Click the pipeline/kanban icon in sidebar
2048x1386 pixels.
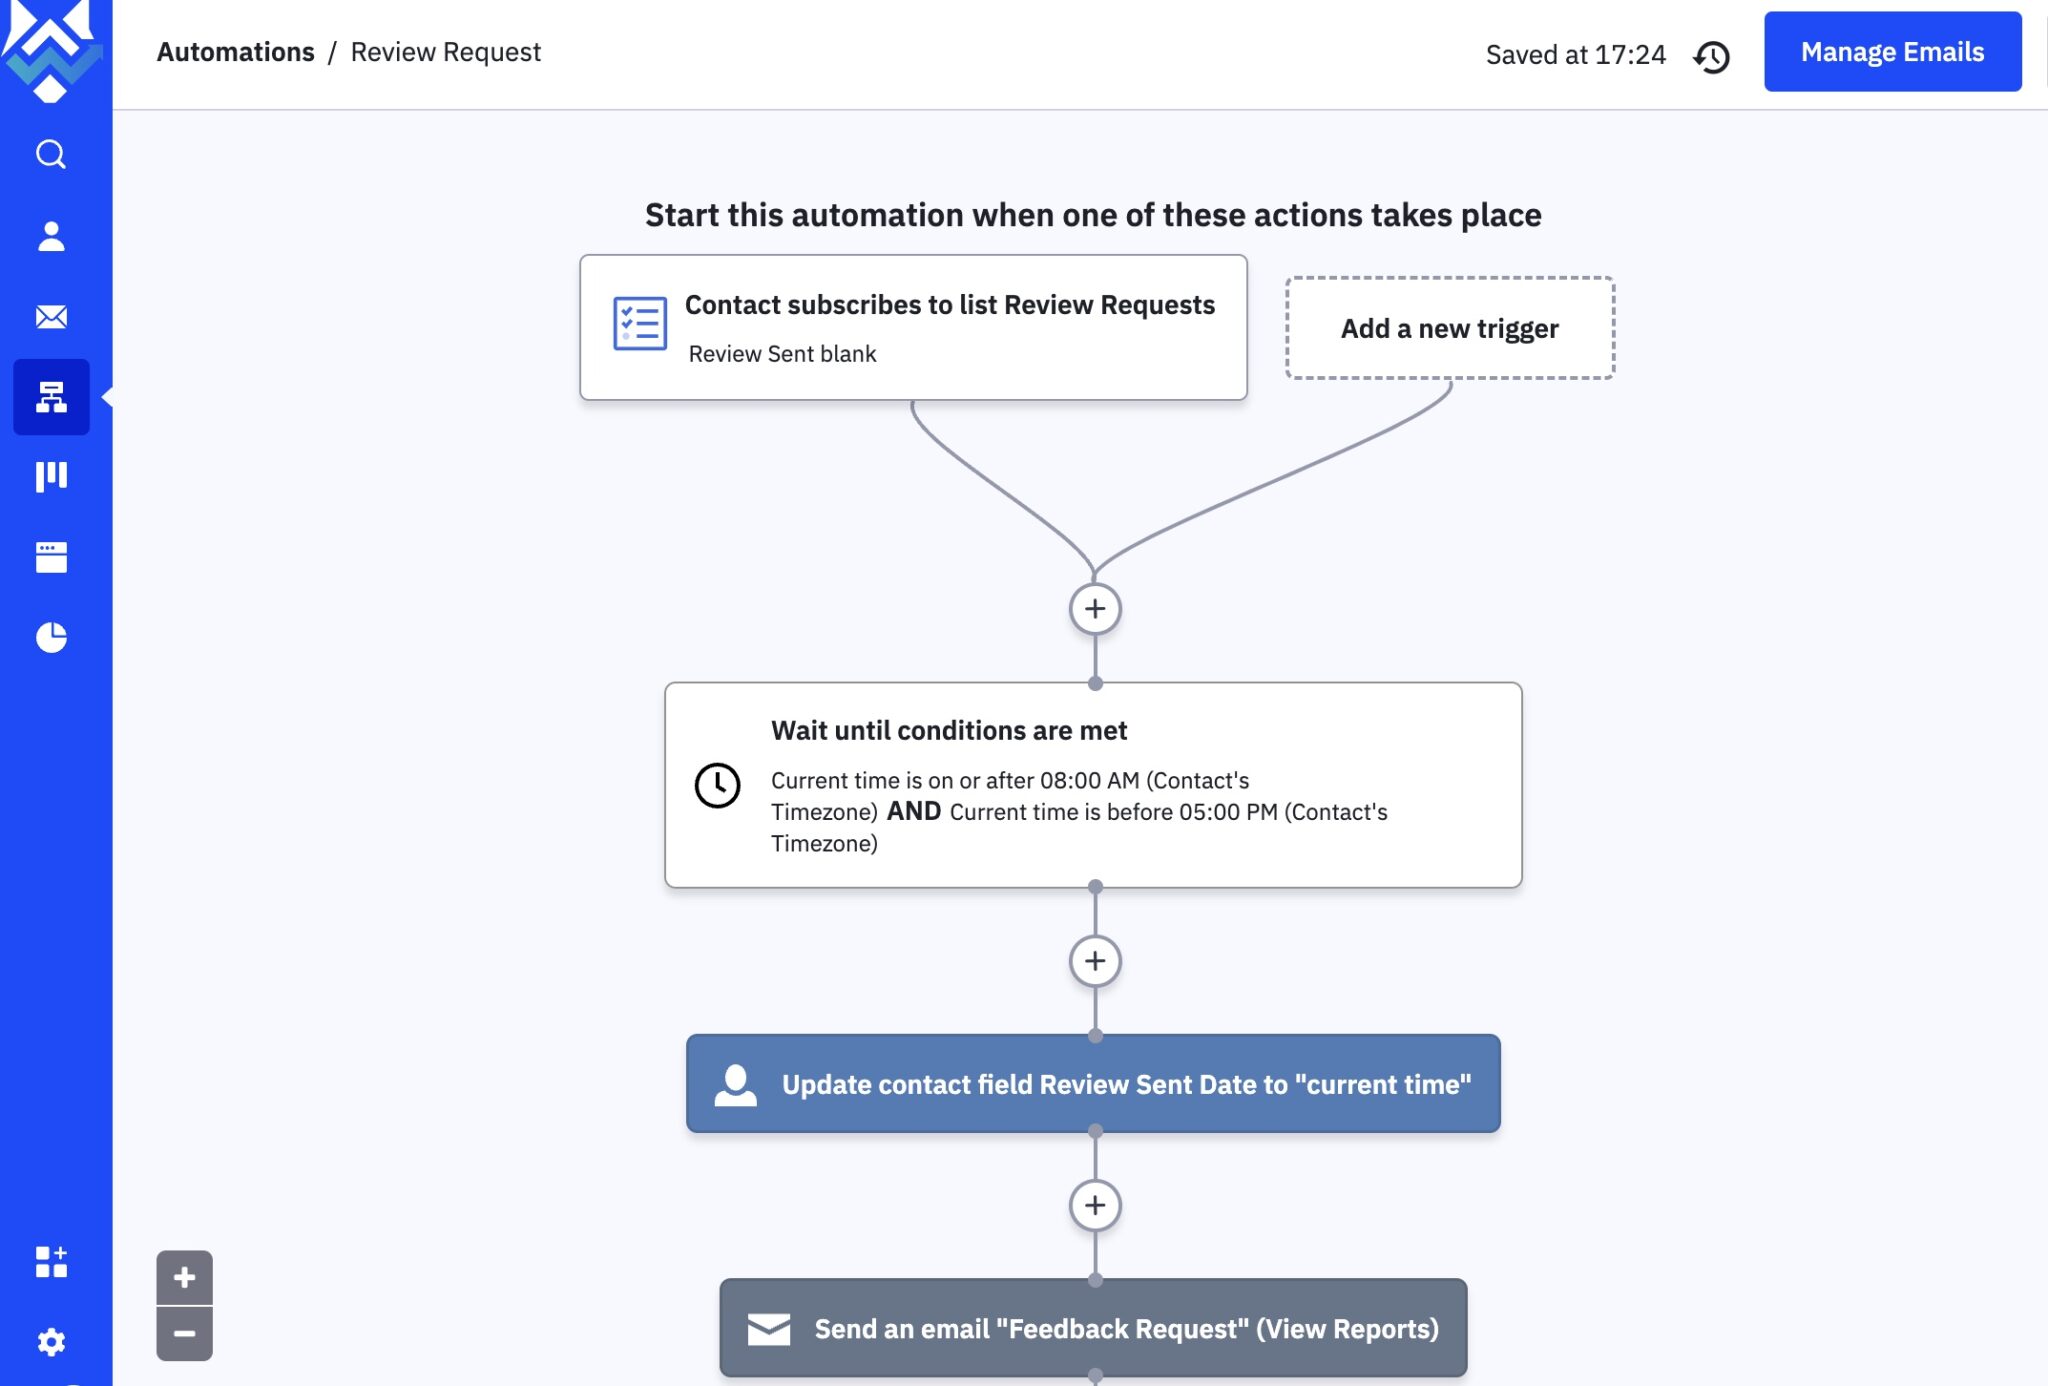[x=51, y=475]
